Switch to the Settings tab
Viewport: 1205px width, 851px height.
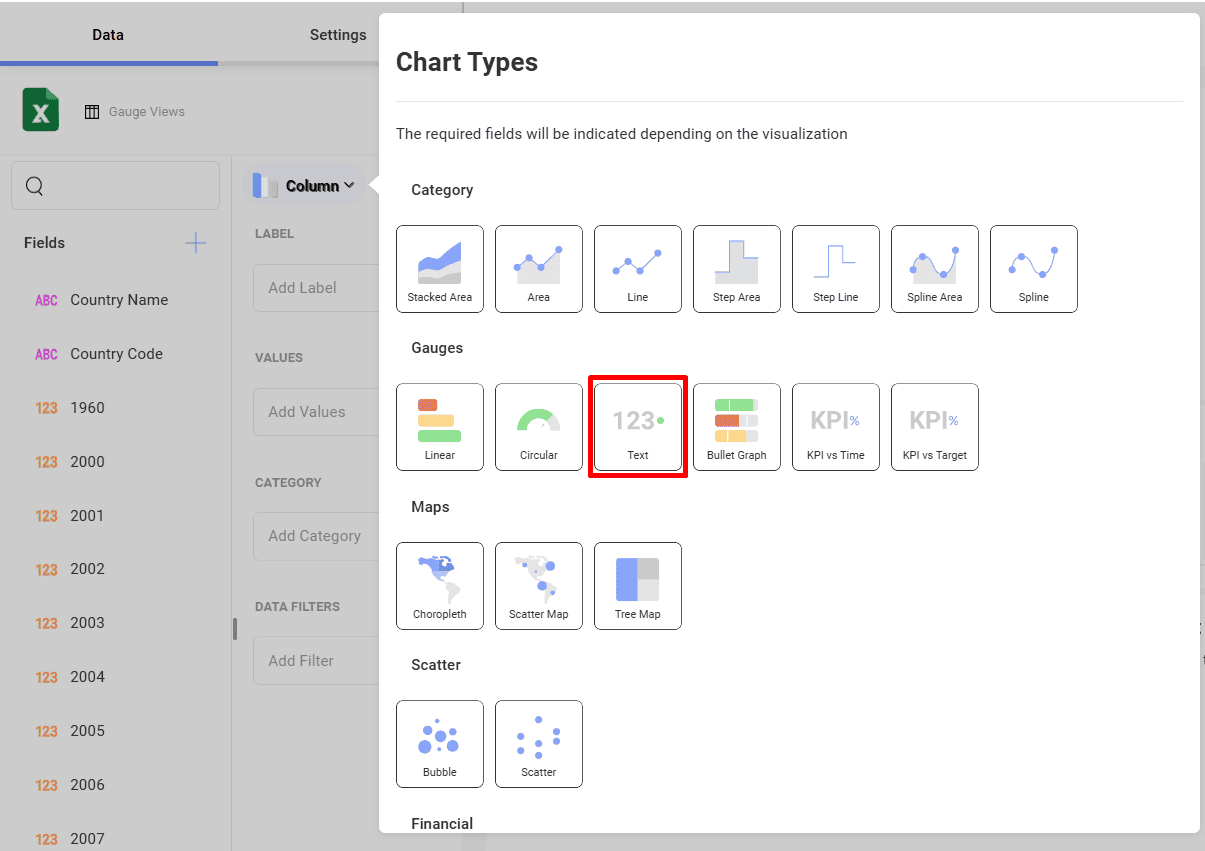[x=338, y=35]
